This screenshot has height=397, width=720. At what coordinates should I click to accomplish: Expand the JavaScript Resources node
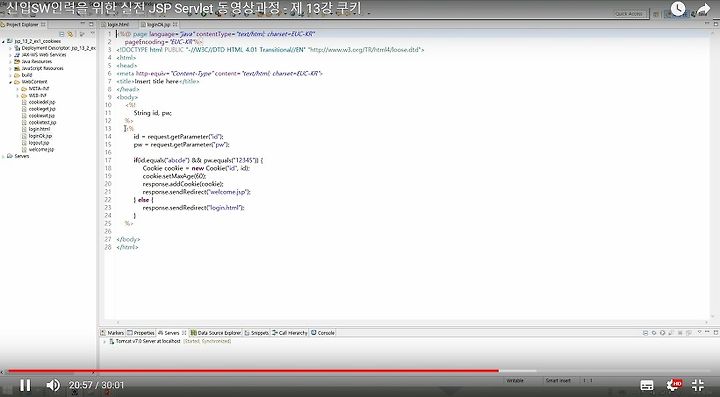coord(10,68)
